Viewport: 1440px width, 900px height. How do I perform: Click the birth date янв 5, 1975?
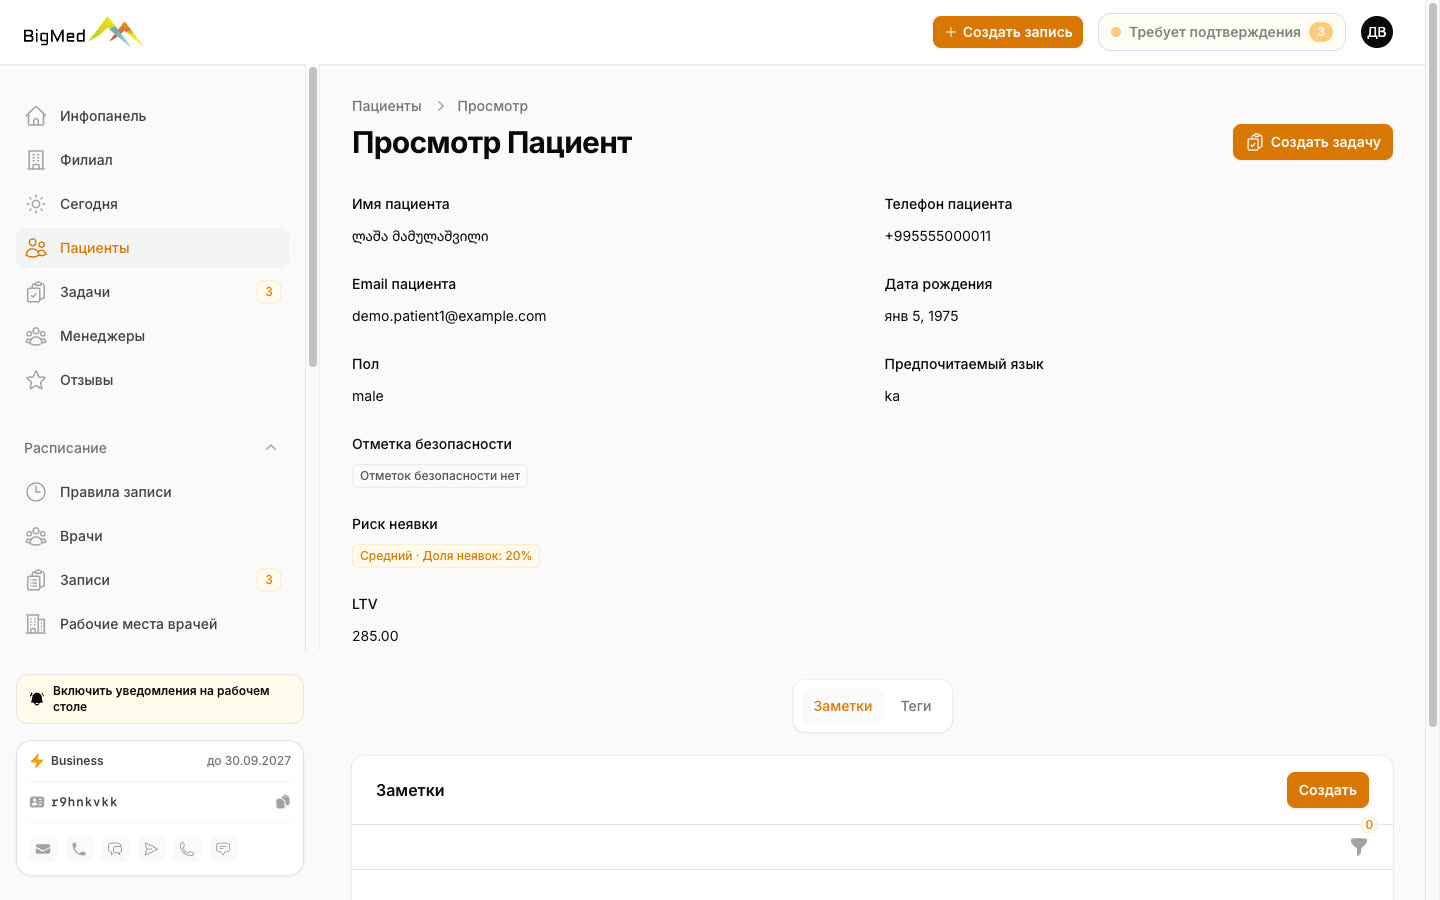tap(922, 316)
